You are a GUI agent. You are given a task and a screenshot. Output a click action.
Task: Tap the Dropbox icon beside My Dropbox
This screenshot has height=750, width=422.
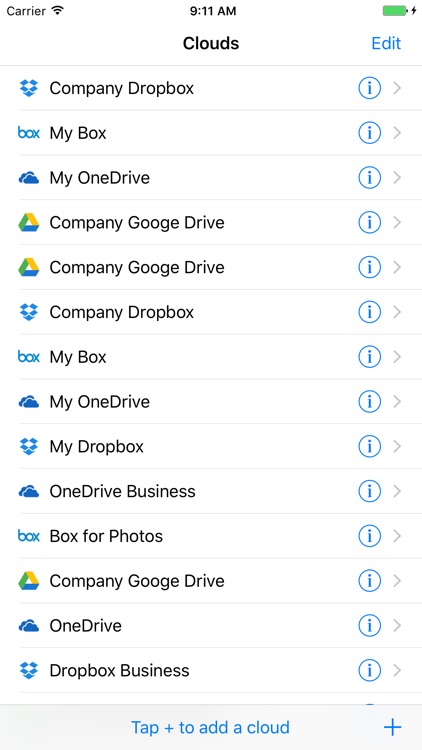(29, 447)
